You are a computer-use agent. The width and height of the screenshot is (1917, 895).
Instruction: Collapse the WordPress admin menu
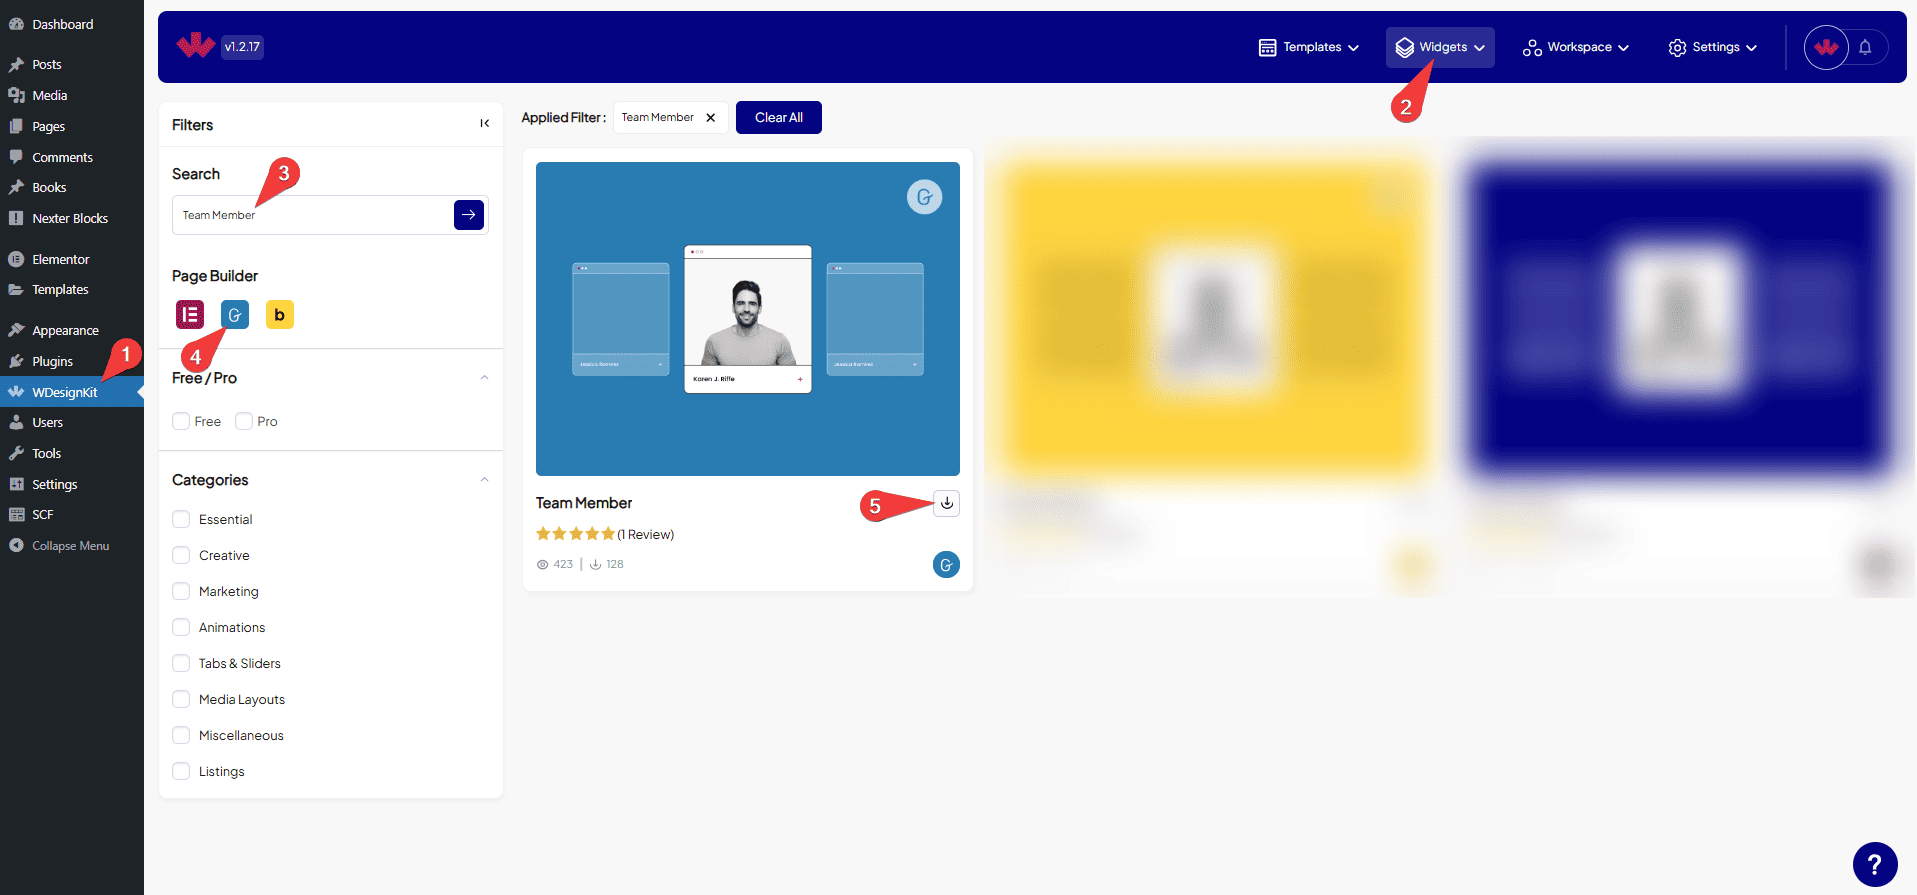coord(72,545)
